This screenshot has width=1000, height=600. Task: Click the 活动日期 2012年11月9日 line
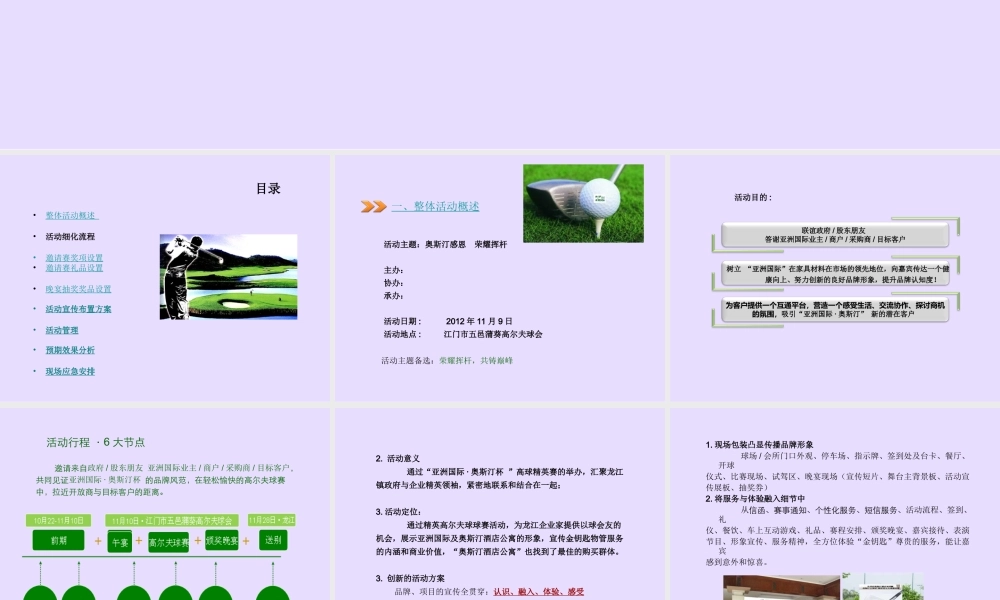point(448,321)
